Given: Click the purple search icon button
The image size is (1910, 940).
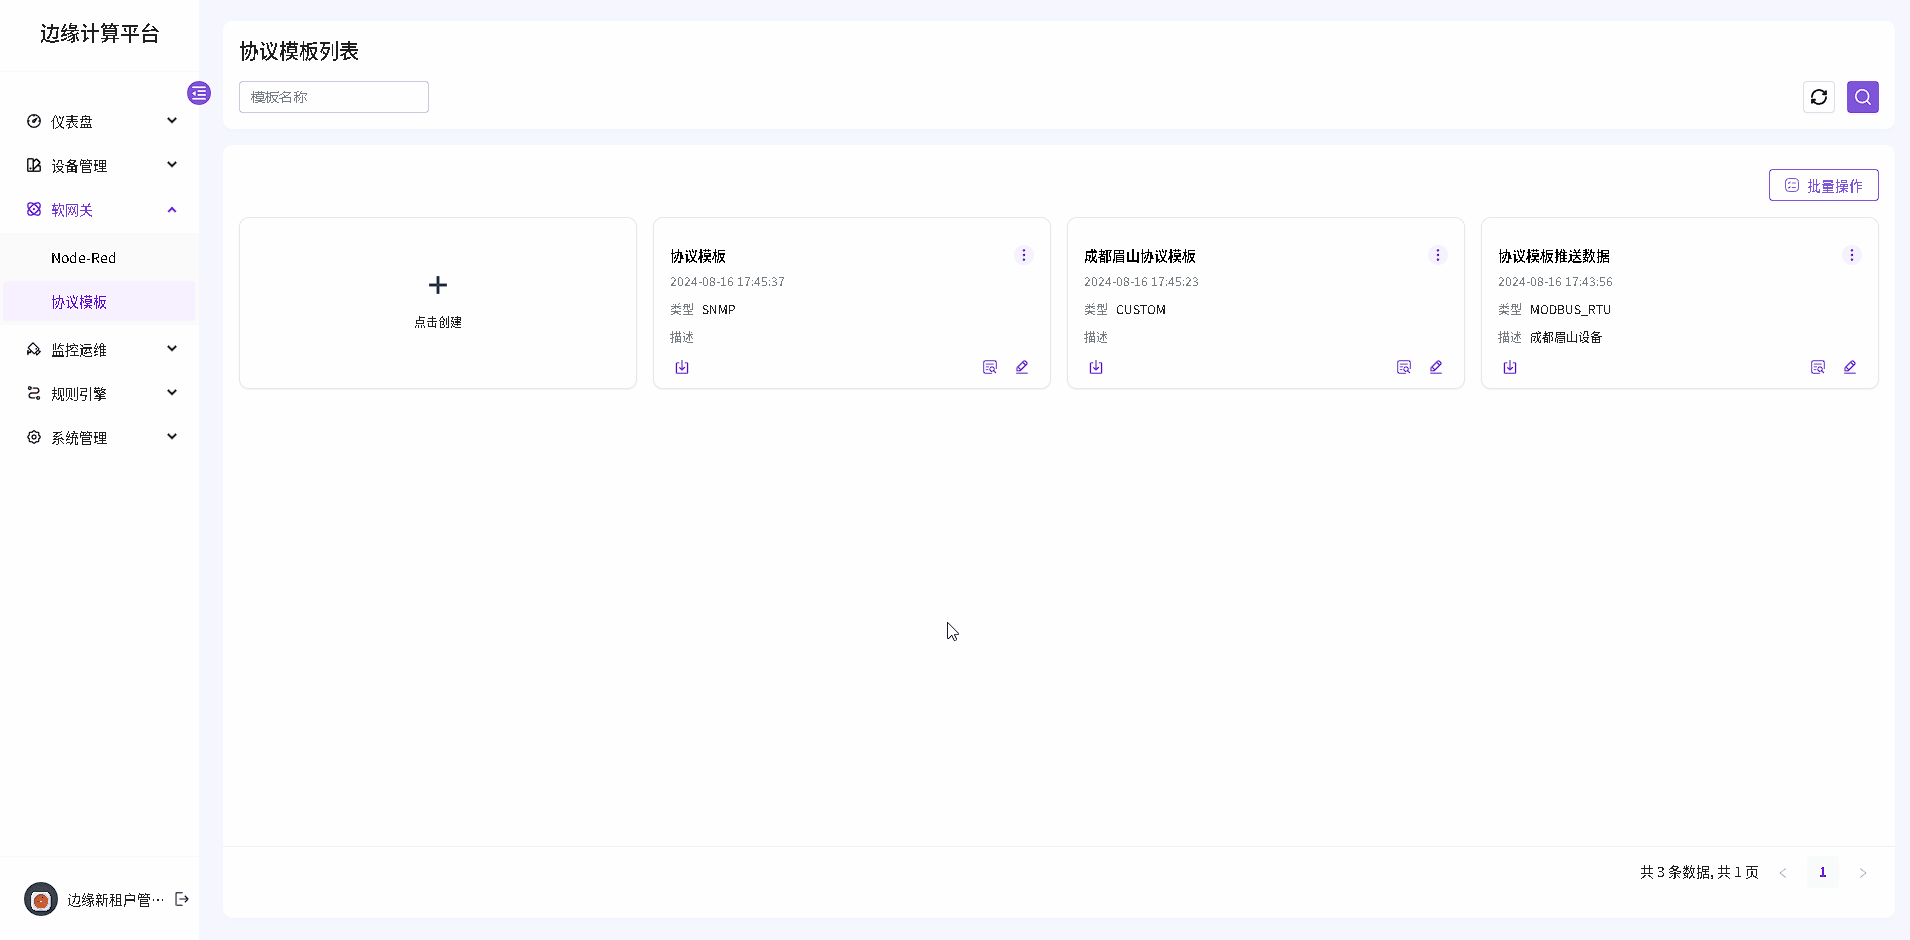Looking at the screenshot, I should click(1862, 97).
